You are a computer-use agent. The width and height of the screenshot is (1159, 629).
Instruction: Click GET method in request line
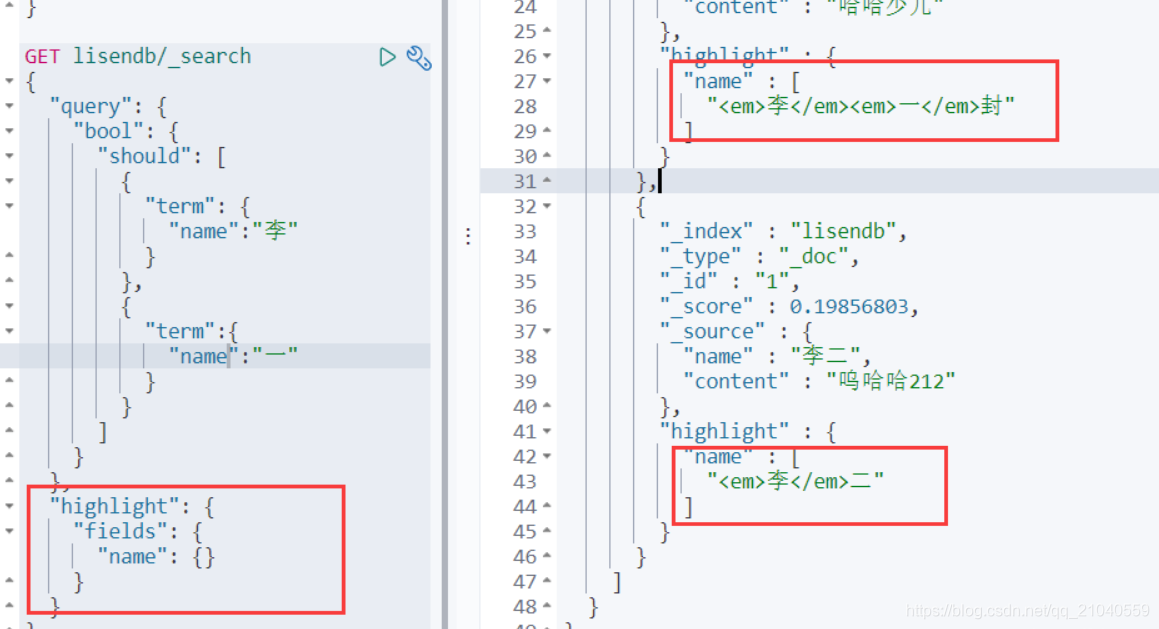tap(42, 57)
